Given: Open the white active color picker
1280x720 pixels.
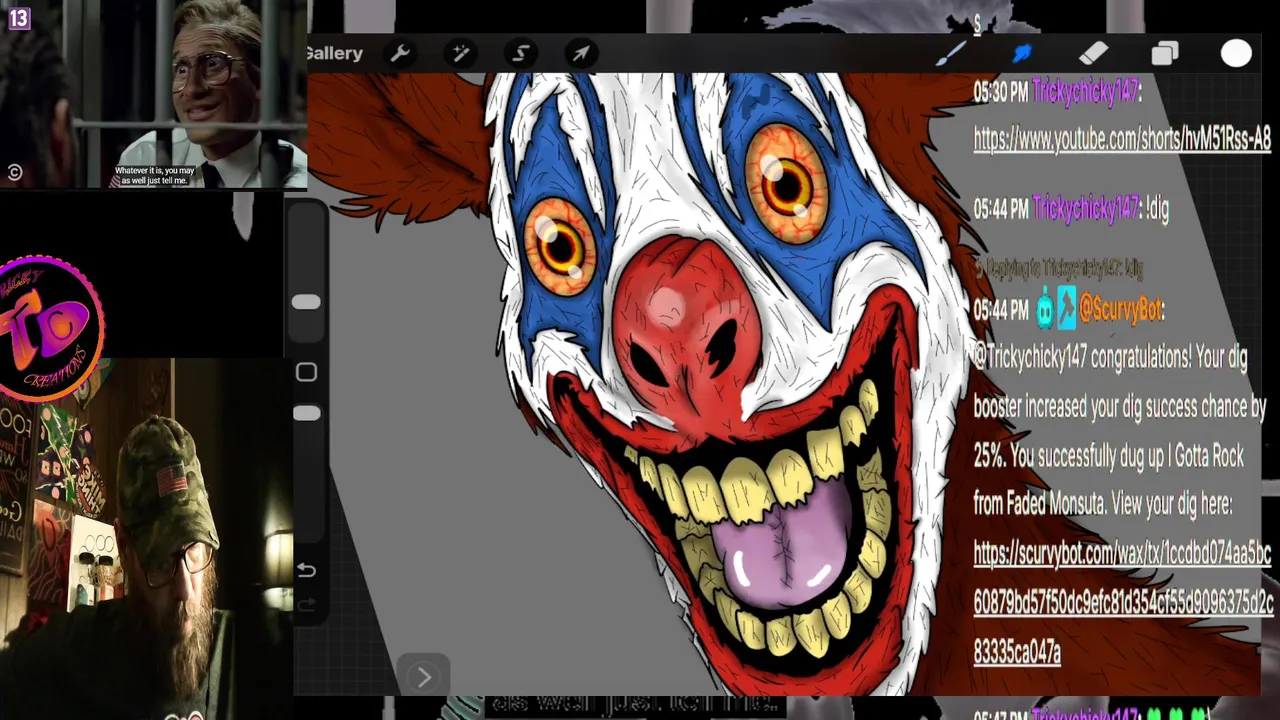Looking at the screenshot, I should pos(1236,53).
